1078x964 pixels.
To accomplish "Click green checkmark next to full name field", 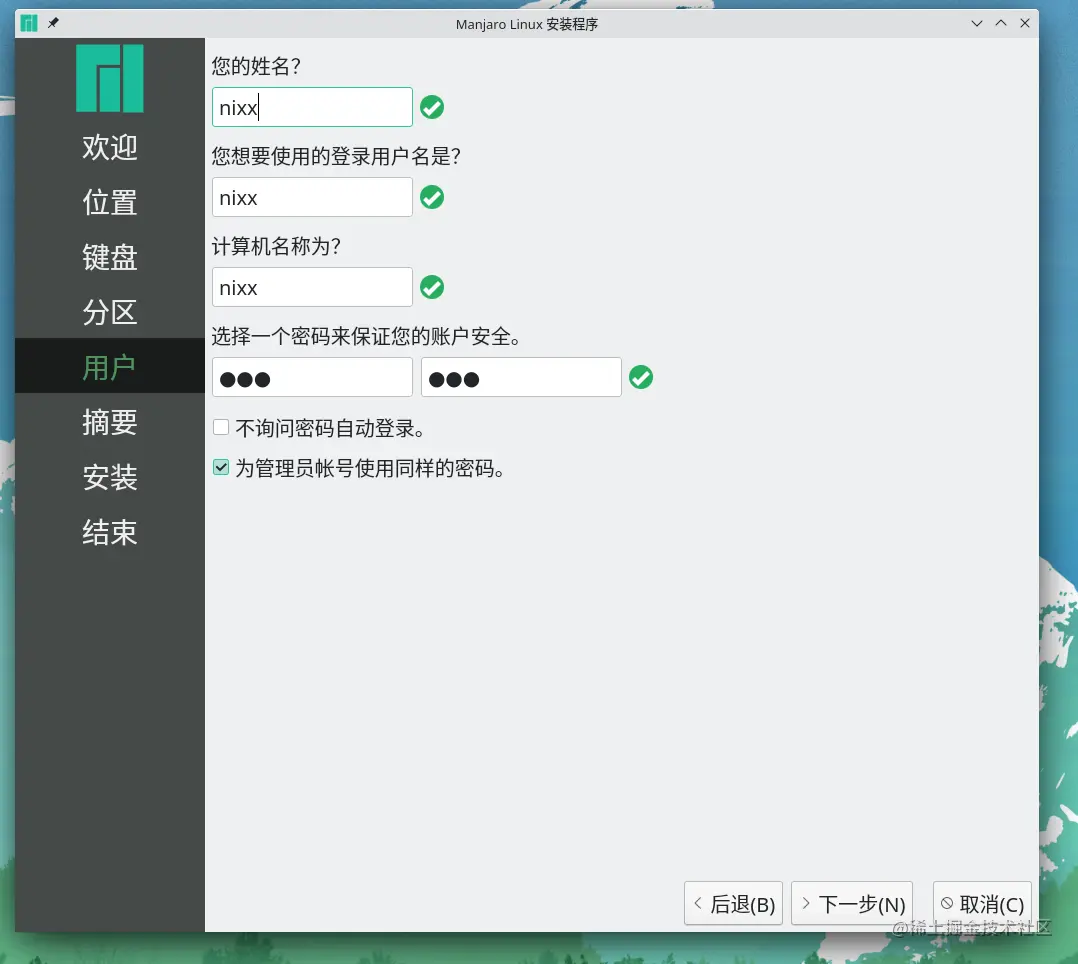I will click(432, 107).
